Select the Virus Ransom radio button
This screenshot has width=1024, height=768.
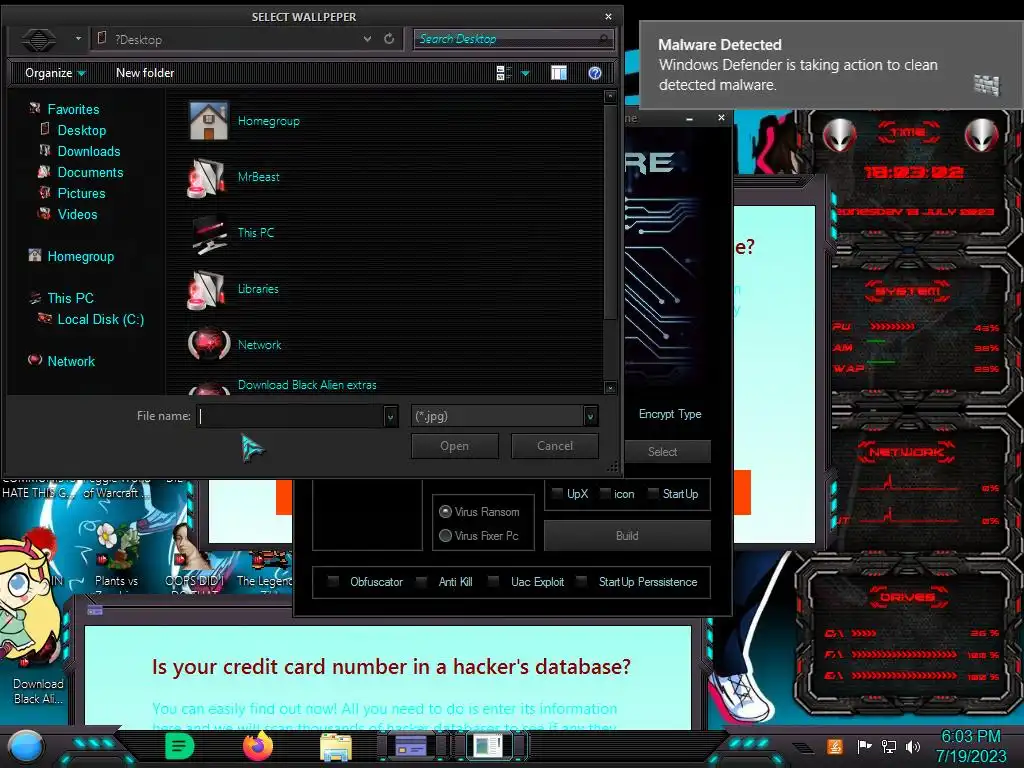click(x=445, y=512)
